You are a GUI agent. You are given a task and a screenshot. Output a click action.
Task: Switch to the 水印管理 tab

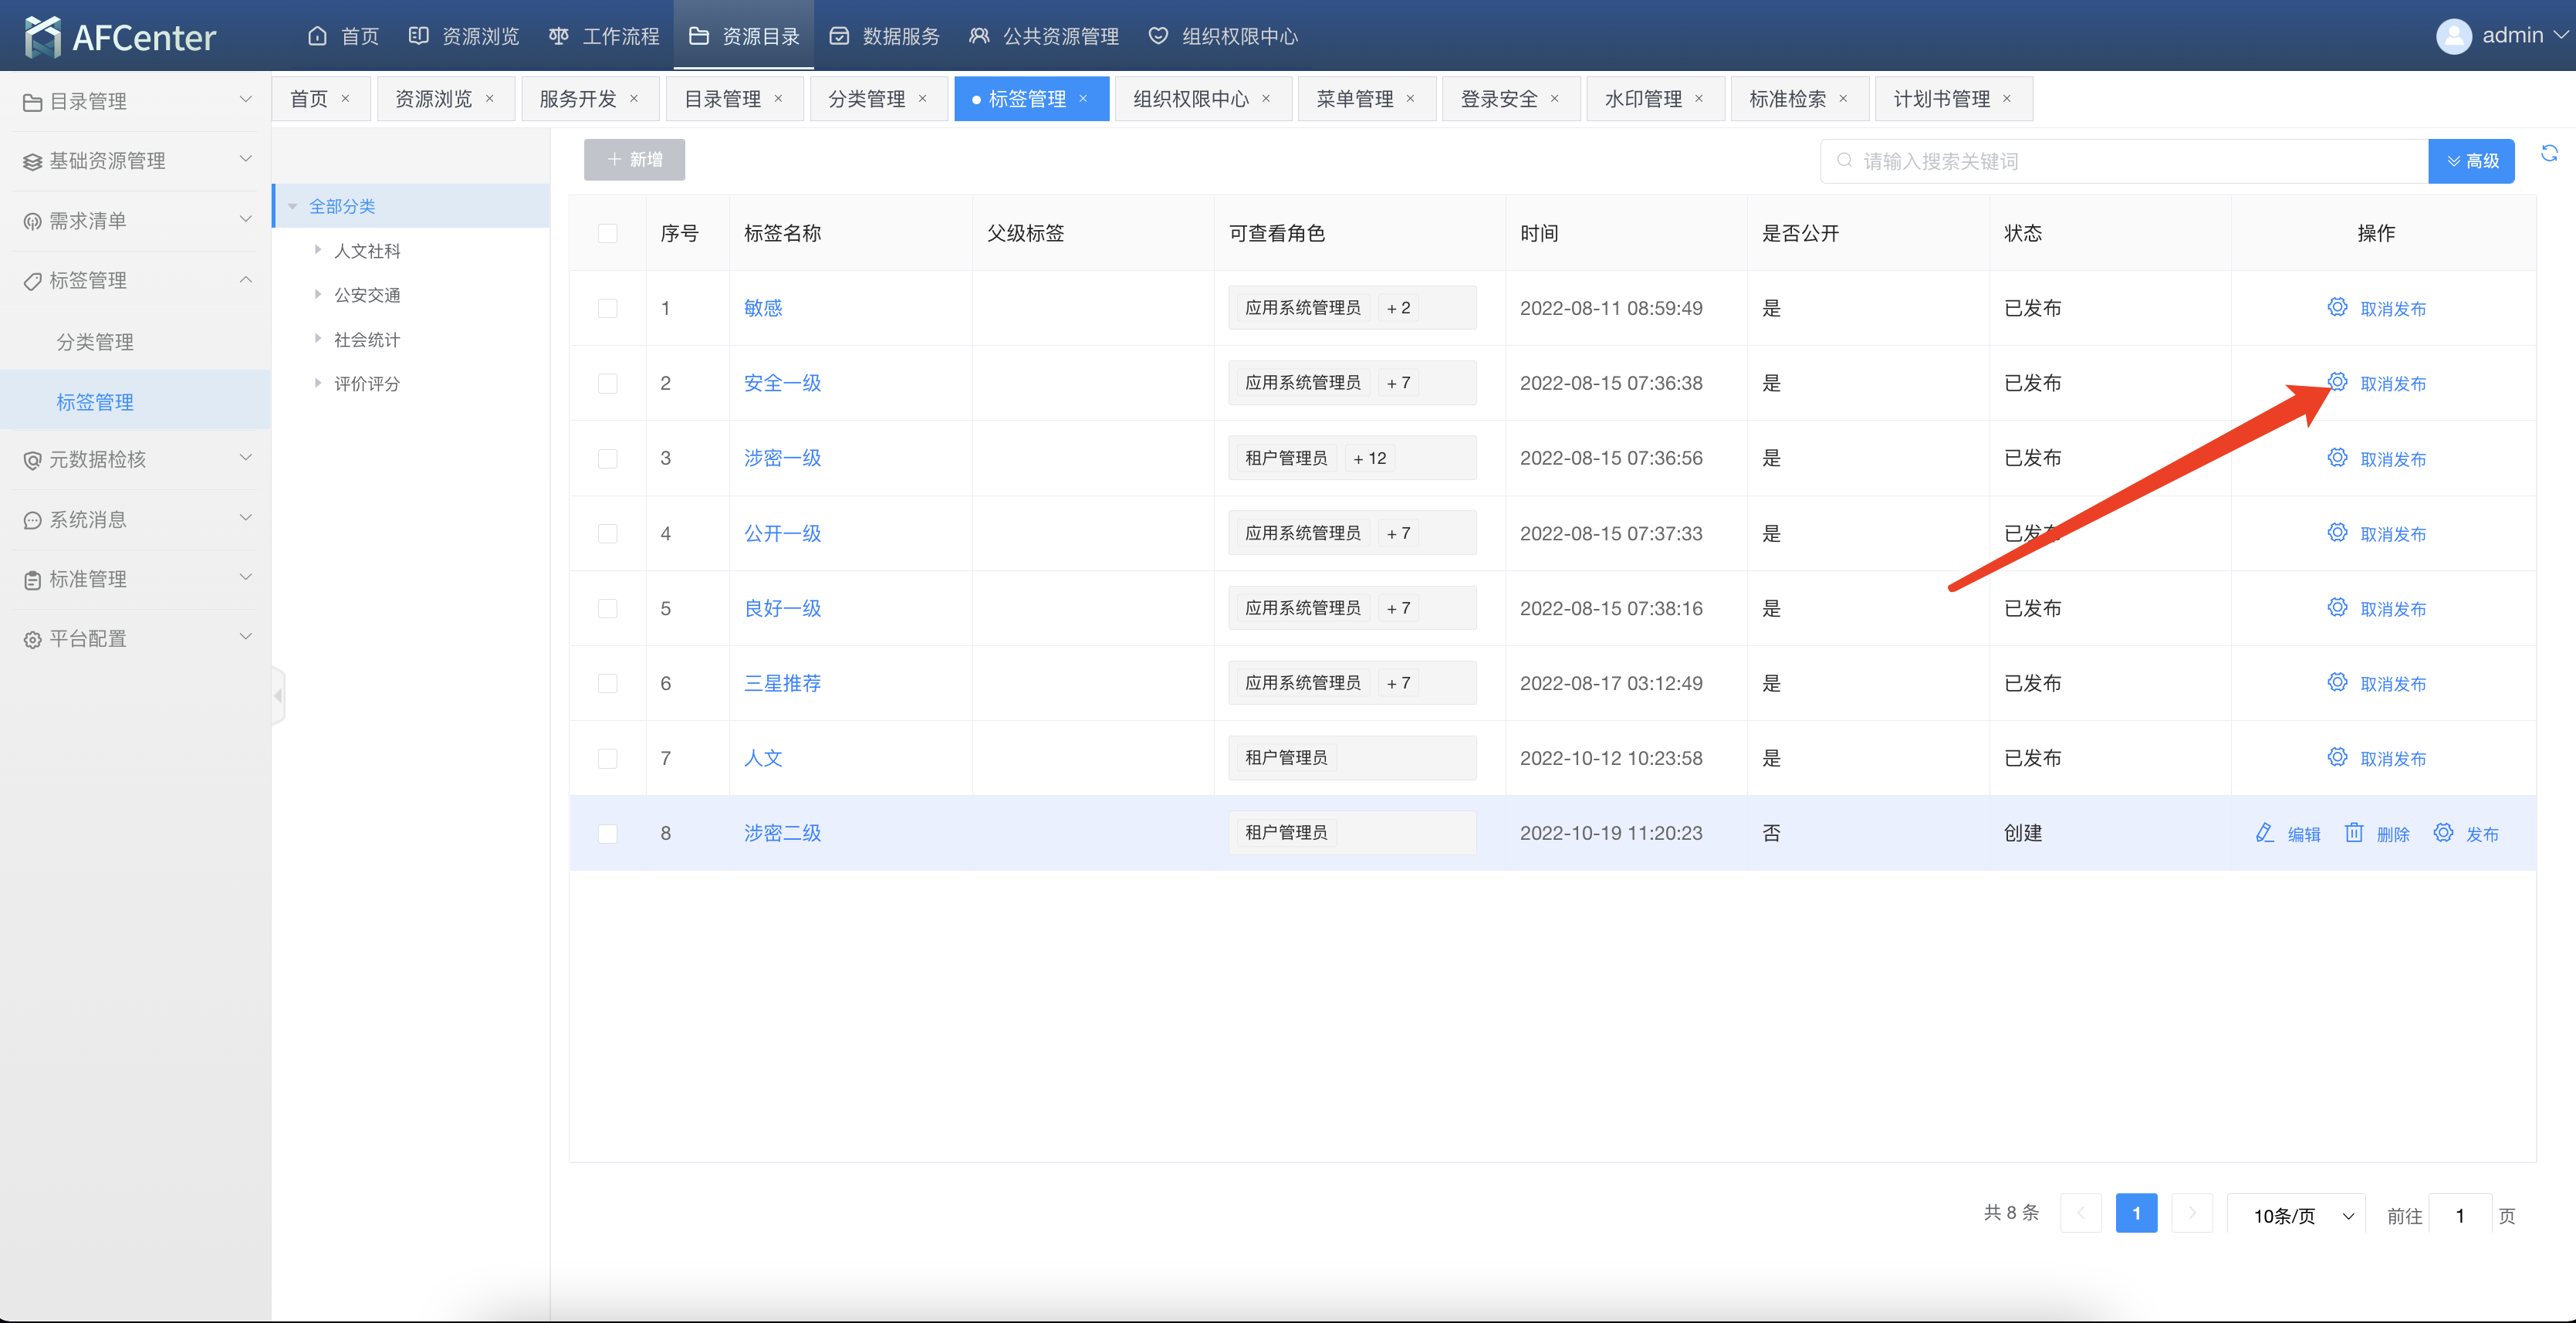[x=1642, y=99]
